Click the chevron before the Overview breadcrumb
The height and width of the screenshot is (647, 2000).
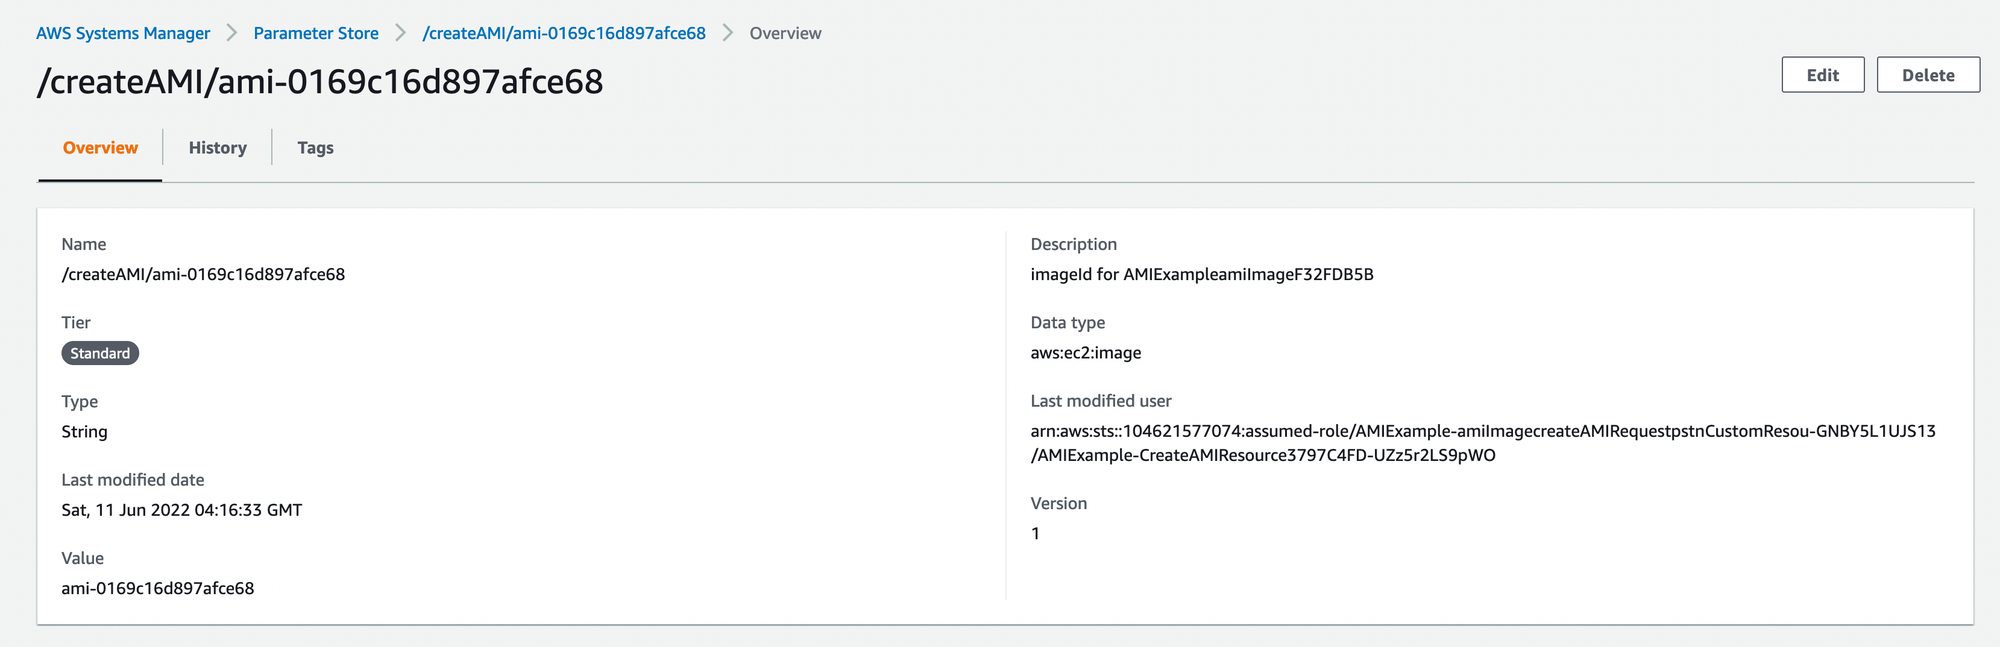(x=728, y=33)
